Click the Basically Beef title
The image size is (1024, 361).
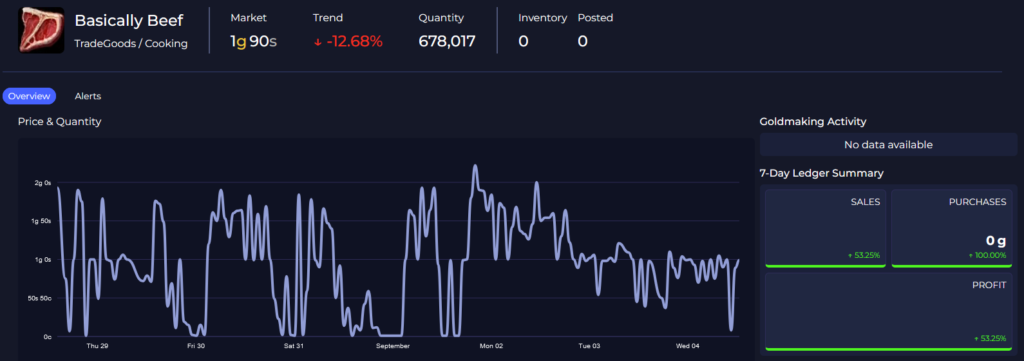pos(129,20)
